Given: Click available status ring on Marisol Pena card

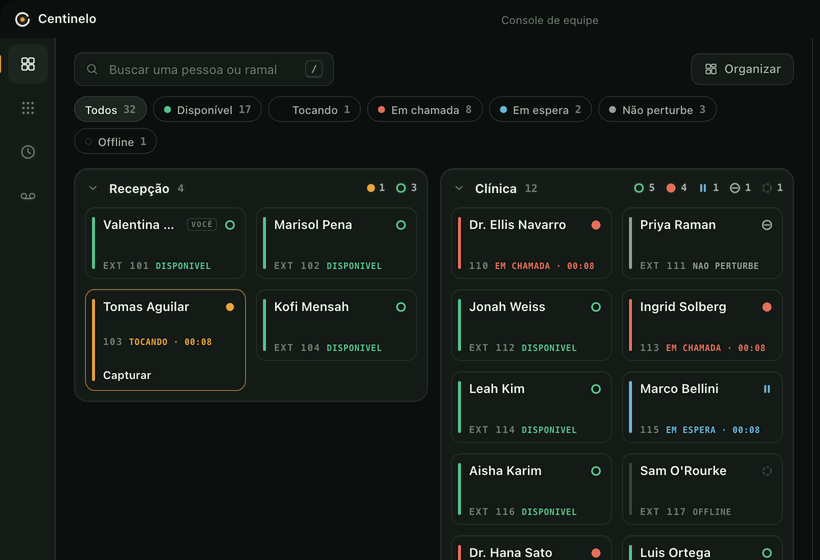Looking at the screenshot, I should [401, 225].
